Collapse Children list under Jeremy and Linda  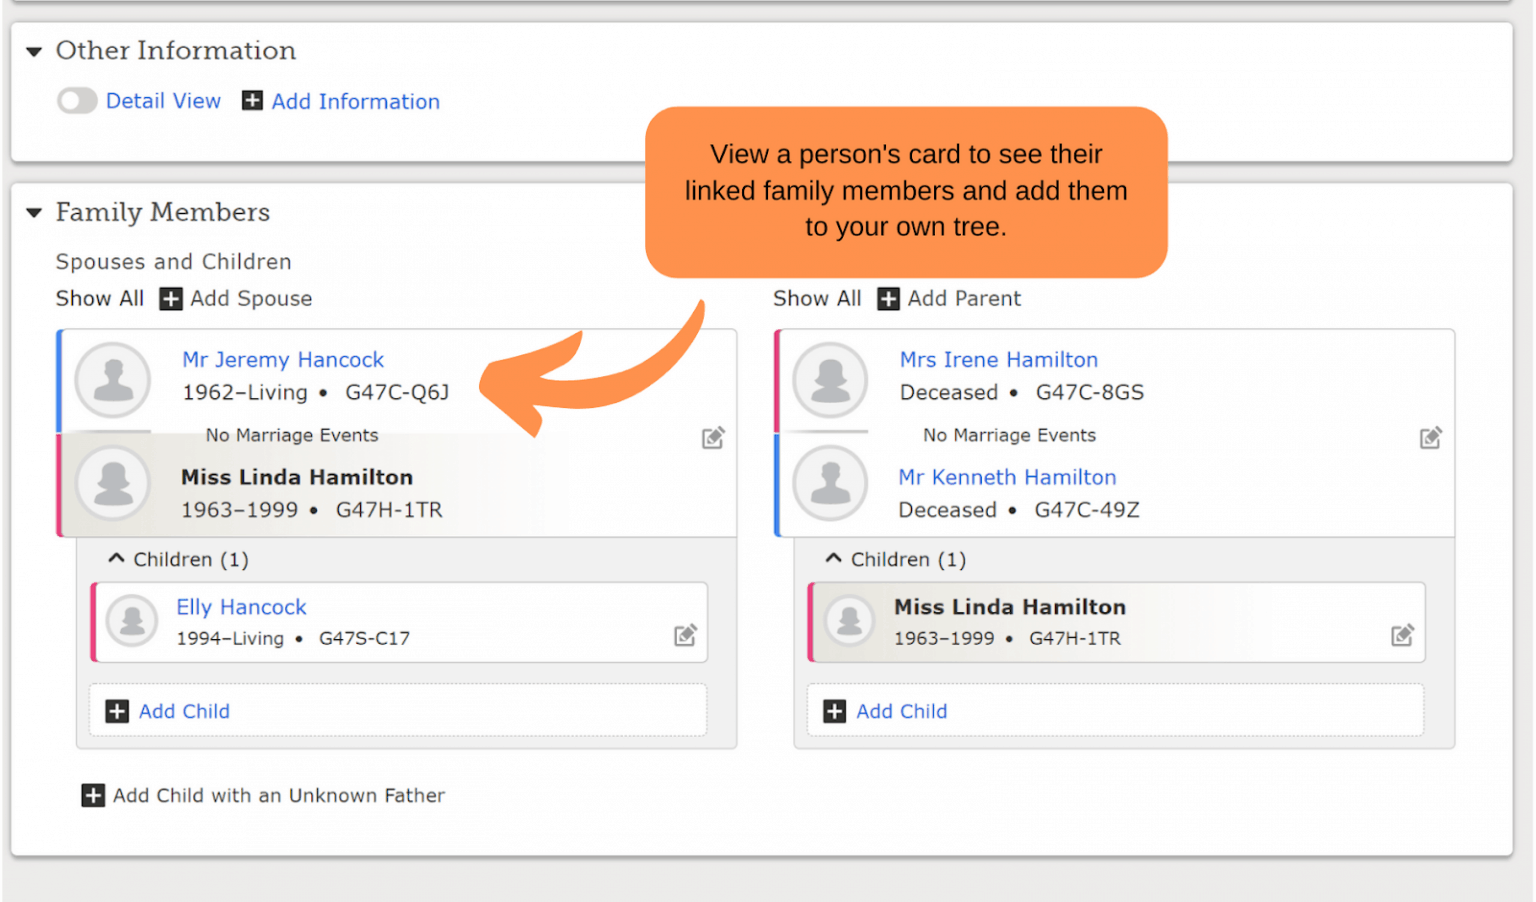[116, 558]
